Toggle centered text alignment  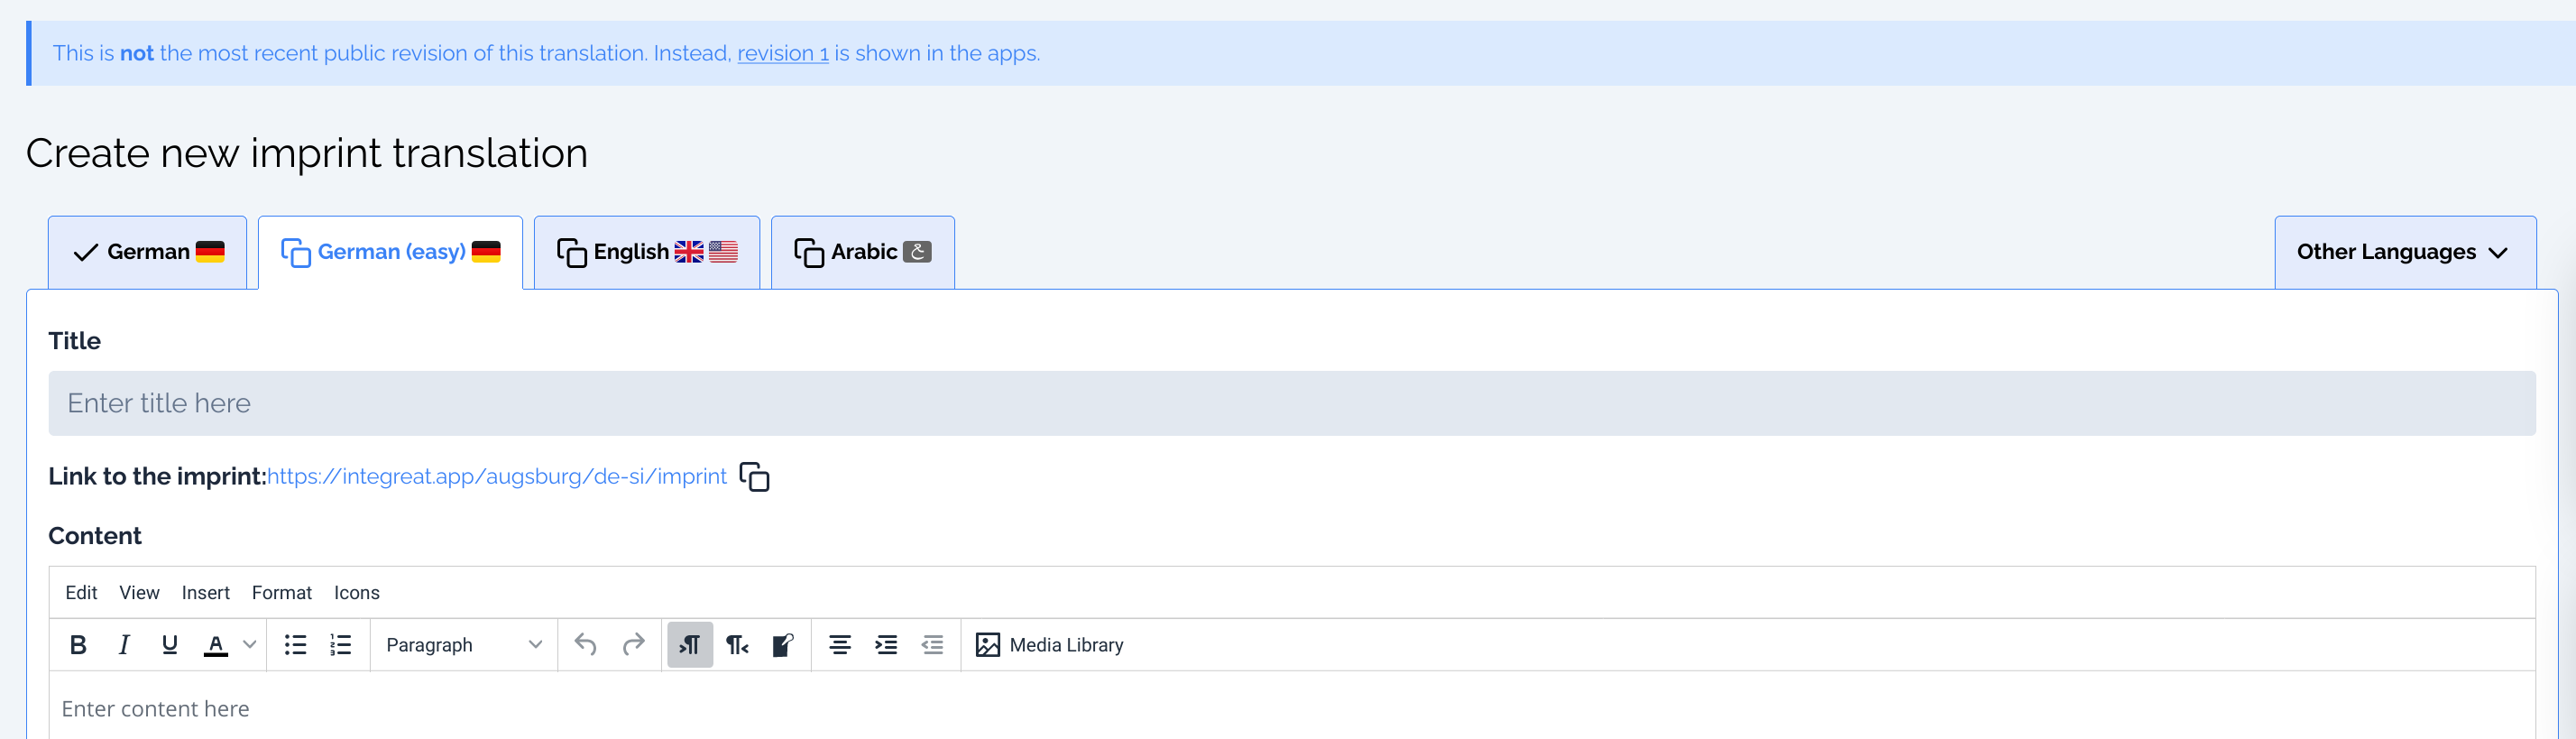coord(840,645)
